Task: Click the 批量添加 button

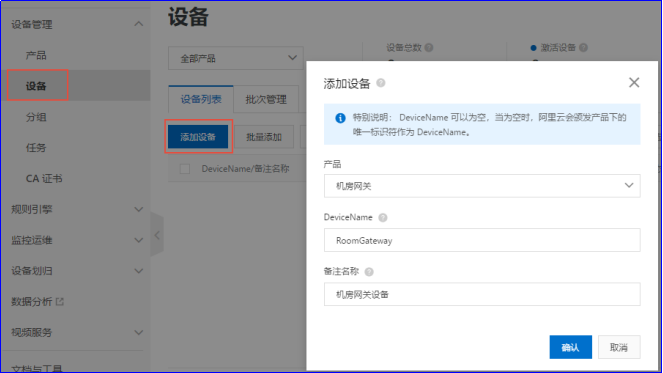Action: point(264,137)
